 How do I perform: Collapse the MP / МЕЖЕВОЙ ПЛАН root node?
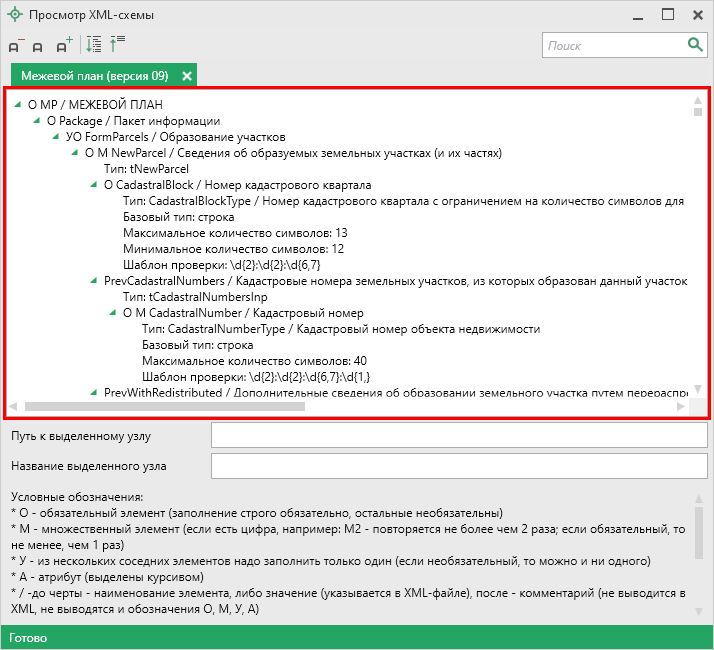coord(18,103)
